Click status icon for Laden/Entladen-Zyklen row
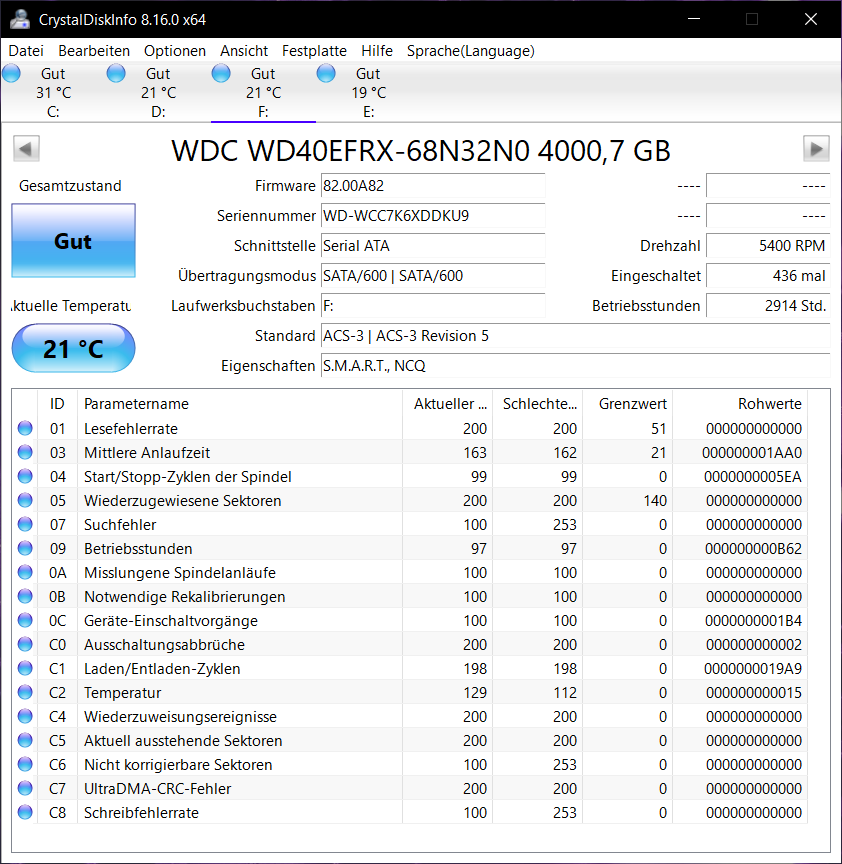The width and height of the screenshot is (842, 864). [x=25, y=668]
